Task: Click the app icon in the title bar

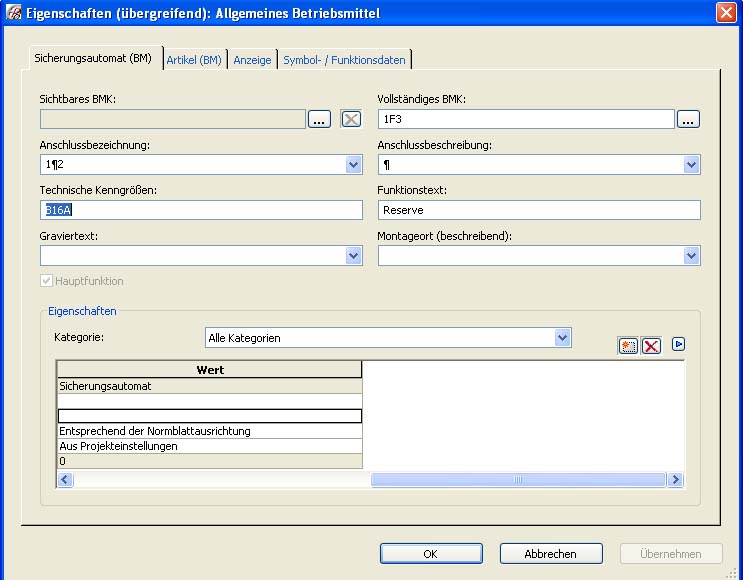Action: [14, 13]
